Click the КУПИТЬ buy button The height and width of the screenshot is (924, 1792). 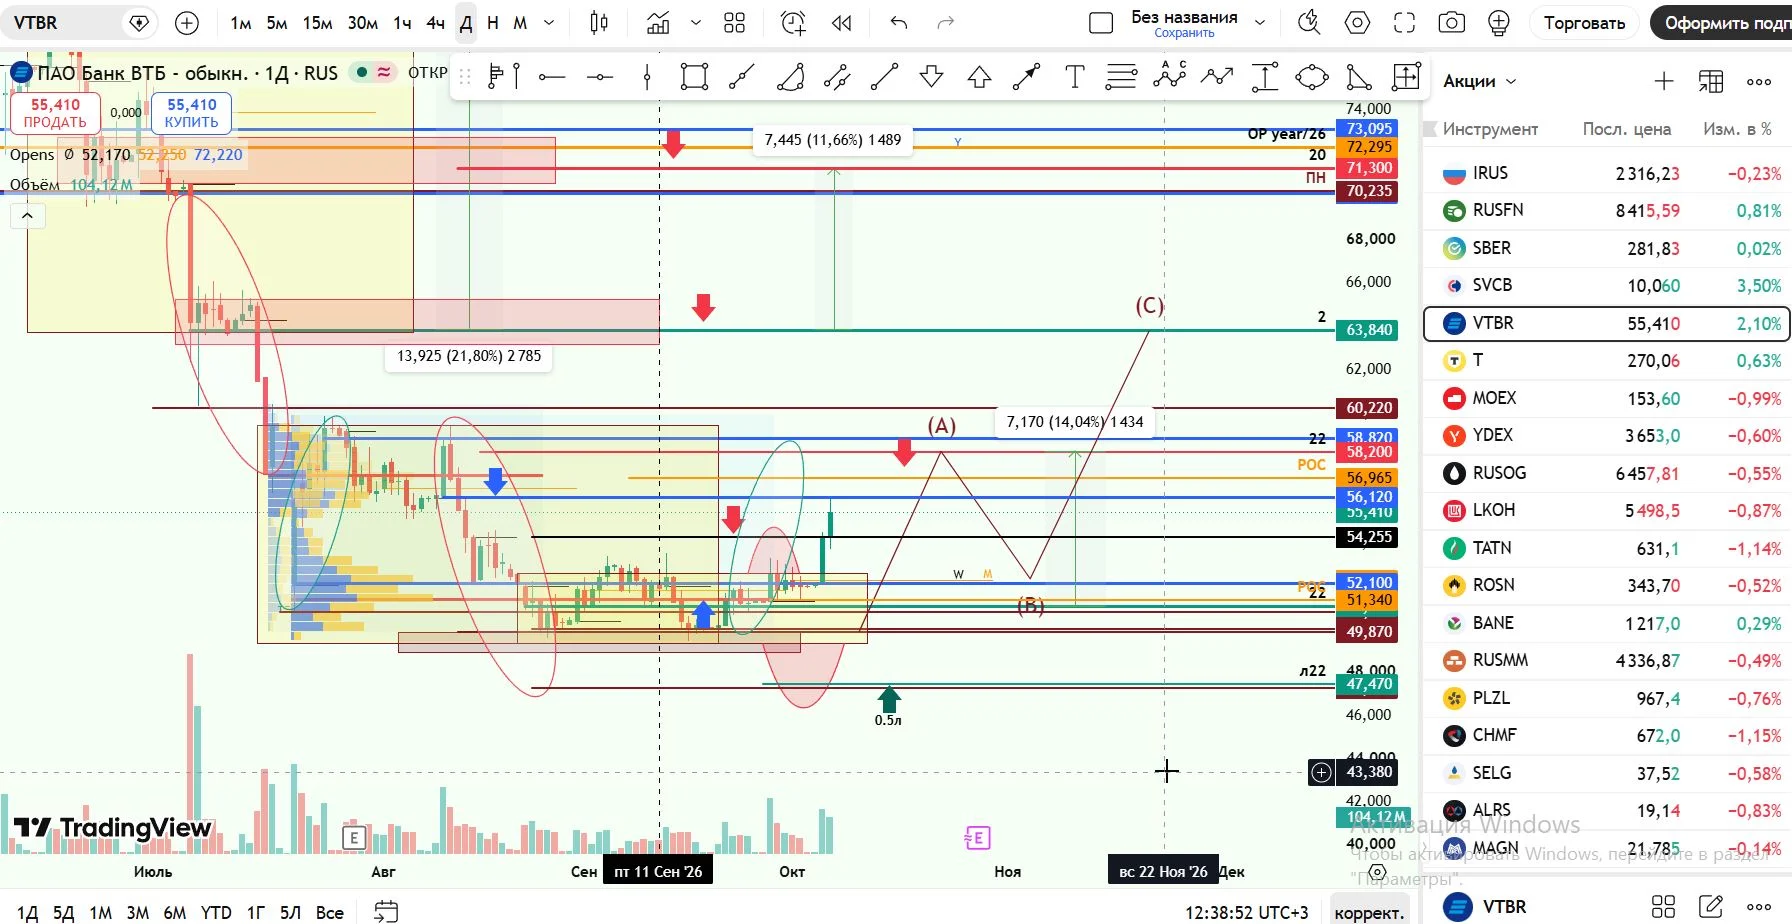click(x=192, y=113)
